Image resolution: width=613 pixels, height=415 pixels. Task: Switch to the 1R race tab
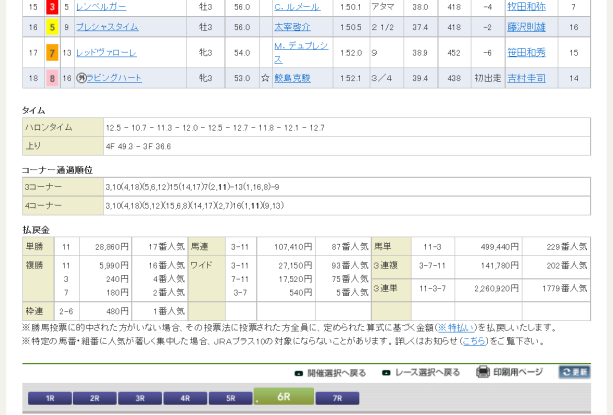tap(48, 398)
